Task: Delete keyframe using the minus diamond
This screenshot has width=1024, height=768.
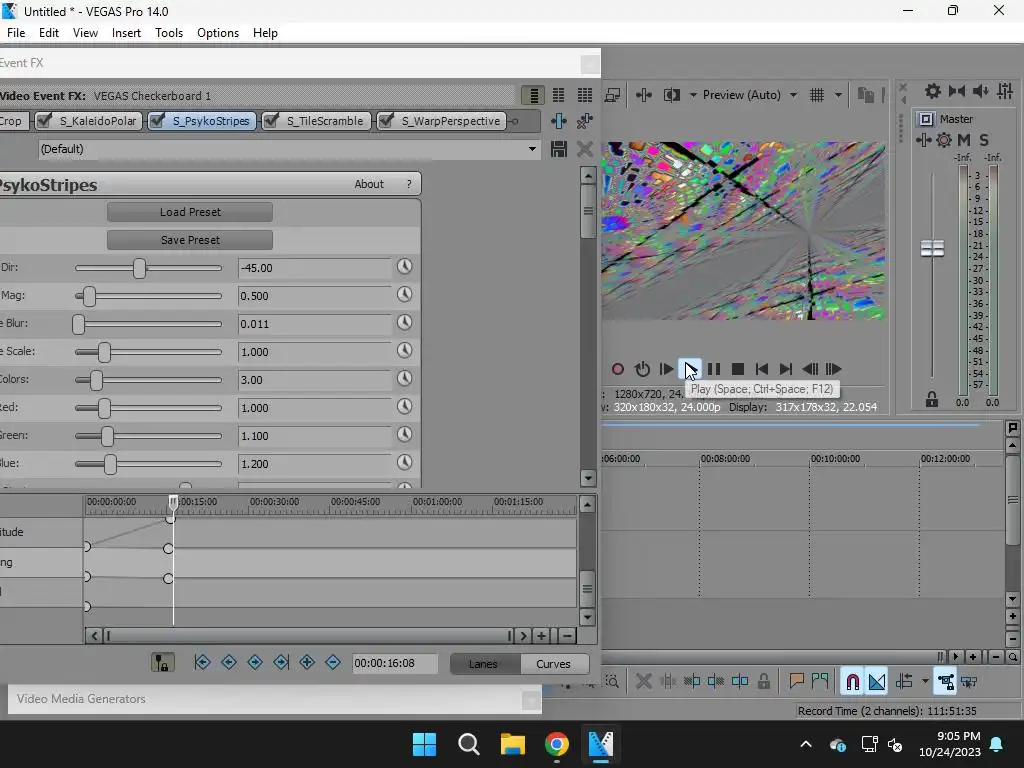Action: pyautogui.click(x=332, y=662)
